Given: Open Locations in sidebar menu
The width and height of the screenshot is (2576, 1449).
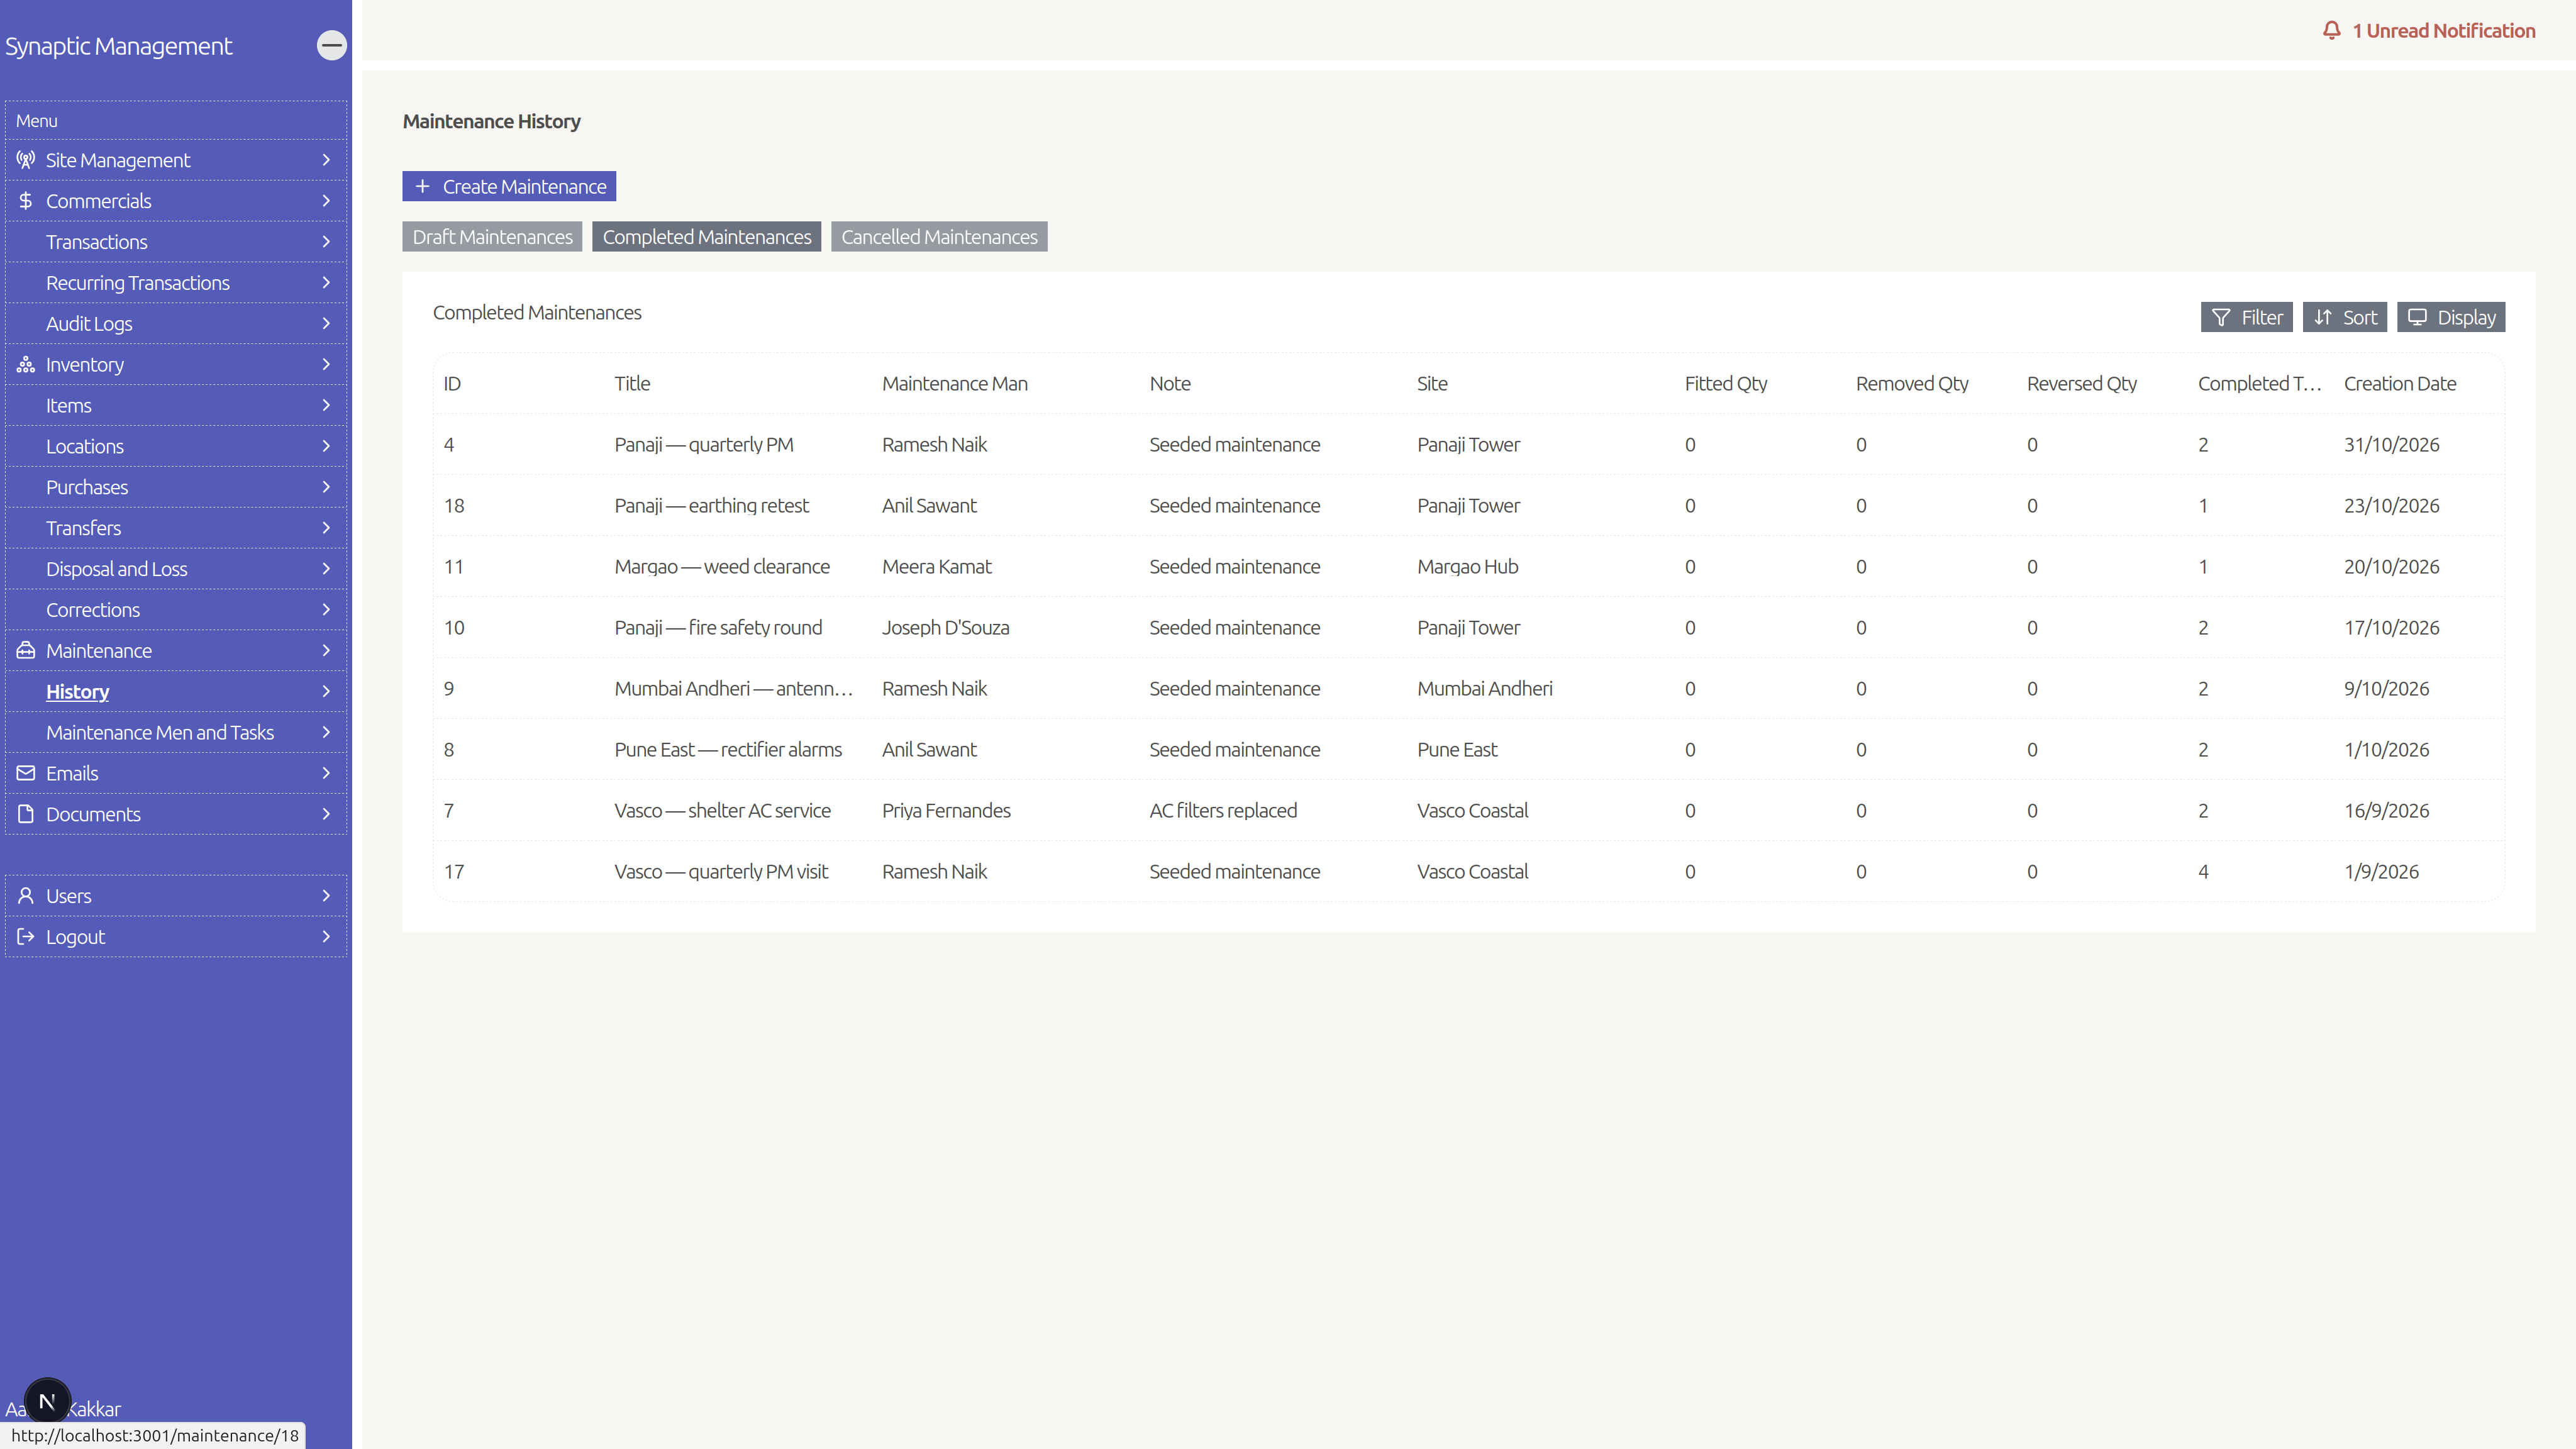Looking at the screenshot, I should [x=176, y=447].
